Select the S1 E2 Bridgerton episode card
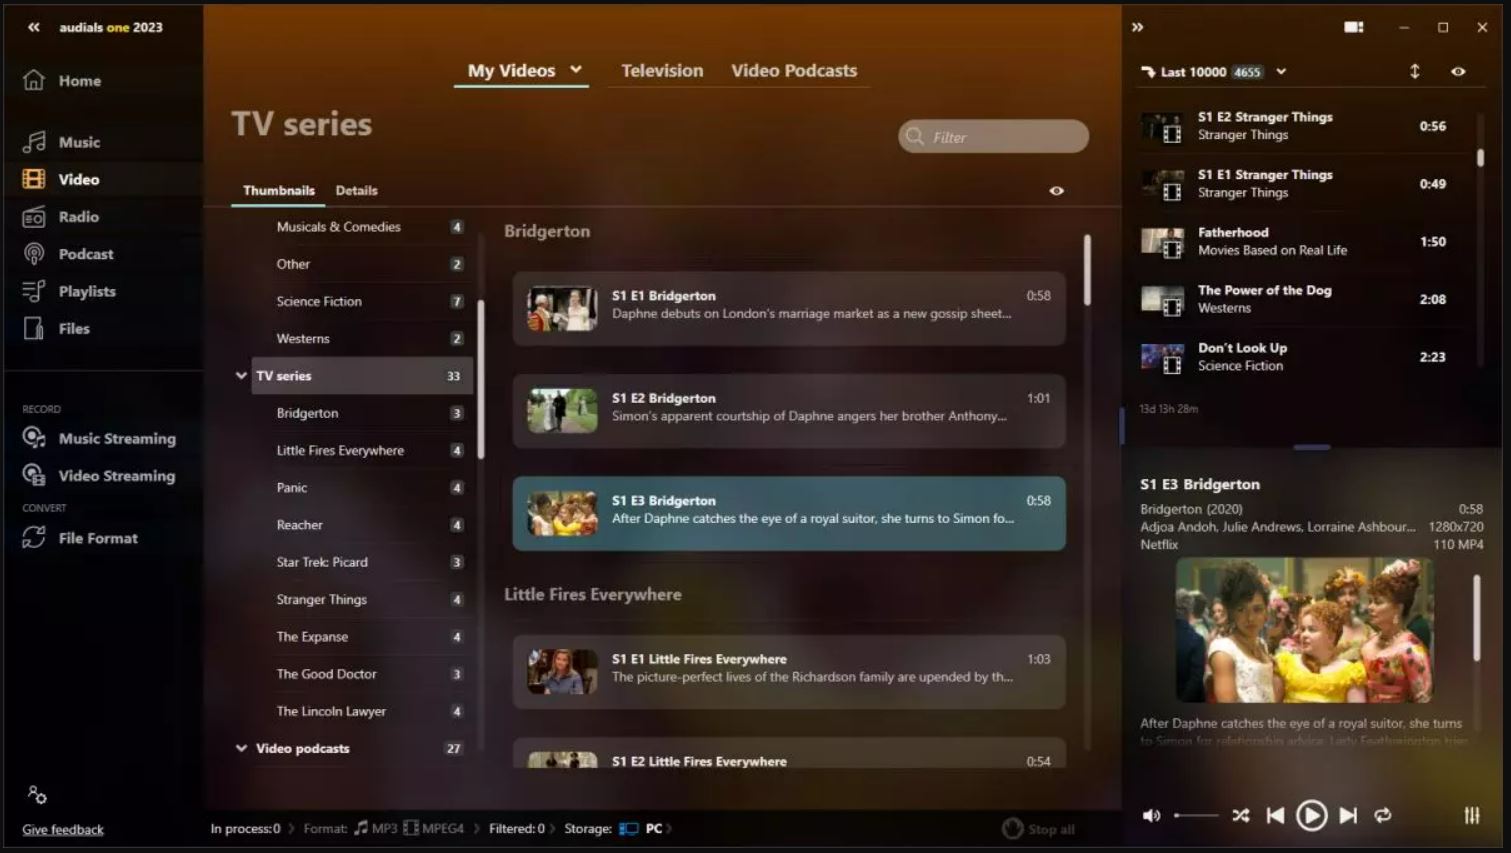This screenshot has height=853, width=1511. [789, 411]
